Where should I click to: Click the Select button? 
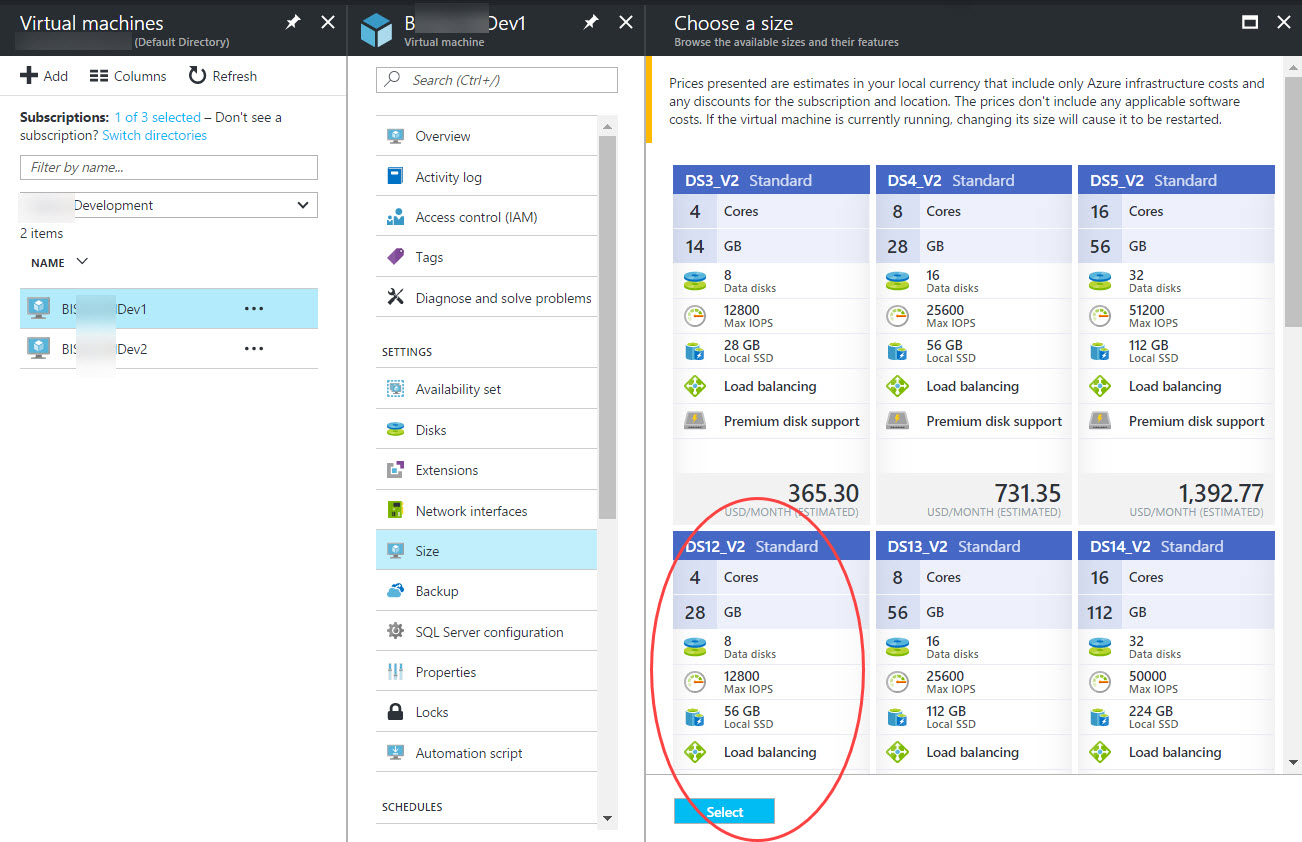click(724, 811)
